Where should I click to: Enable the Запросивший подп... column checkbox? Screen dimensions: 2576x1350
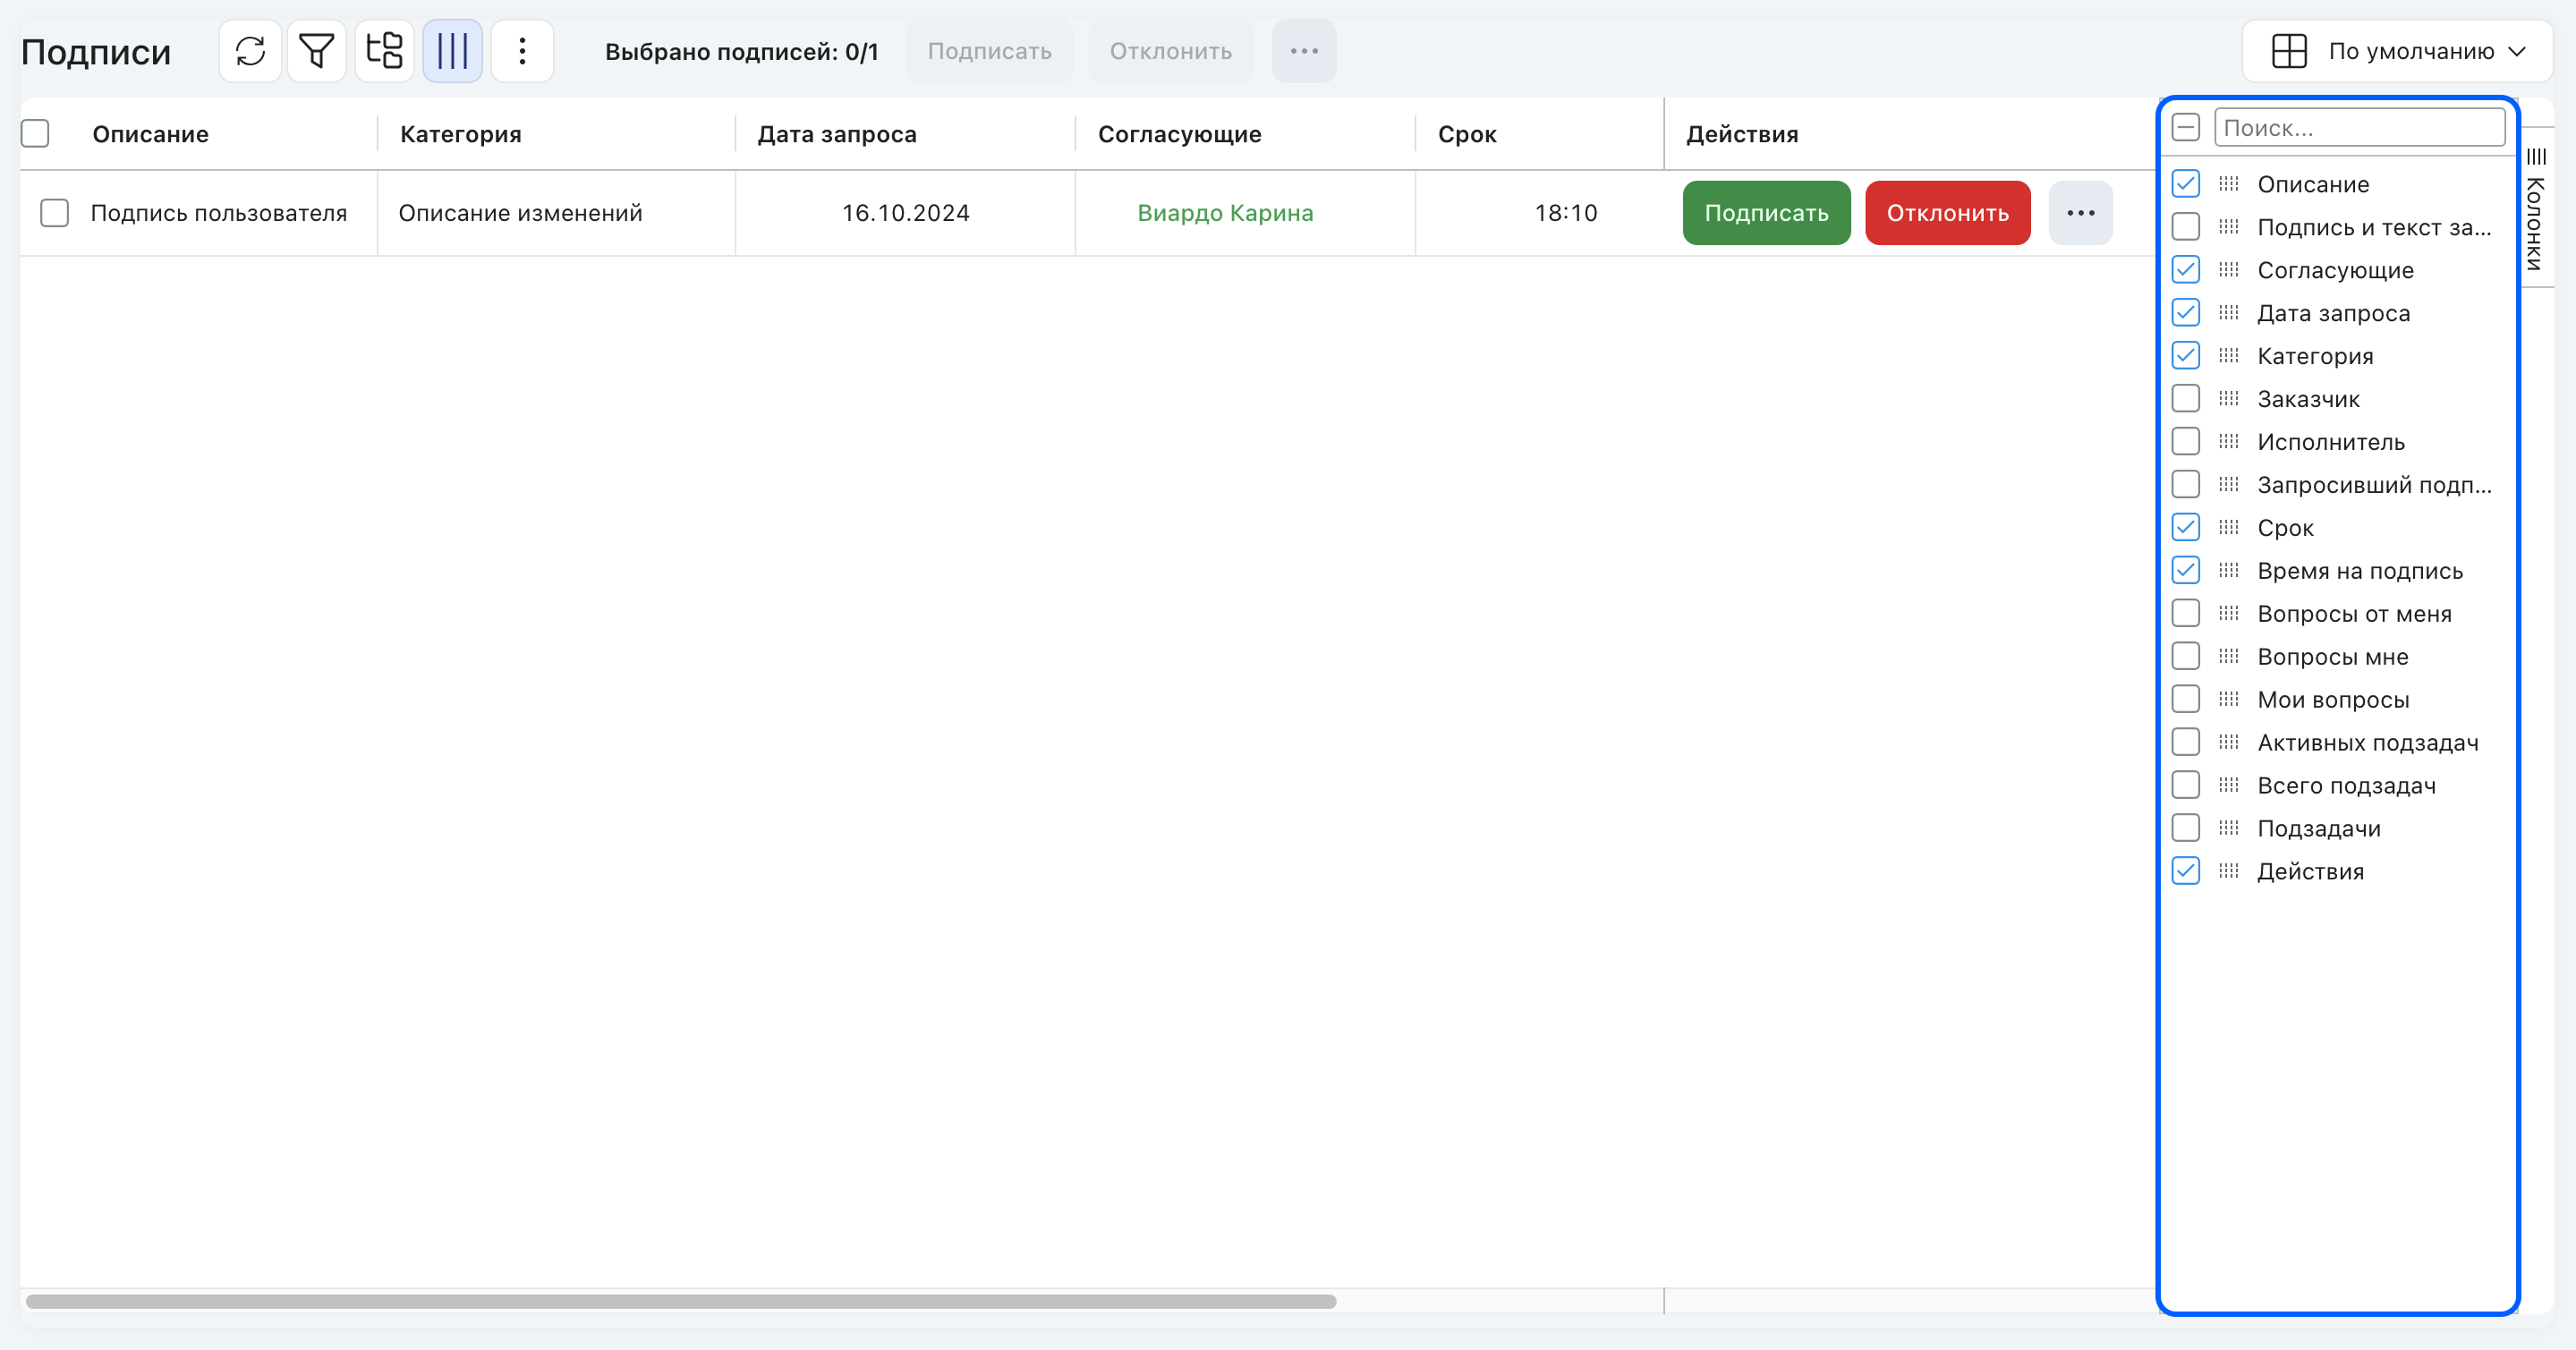click(2186, 485)
